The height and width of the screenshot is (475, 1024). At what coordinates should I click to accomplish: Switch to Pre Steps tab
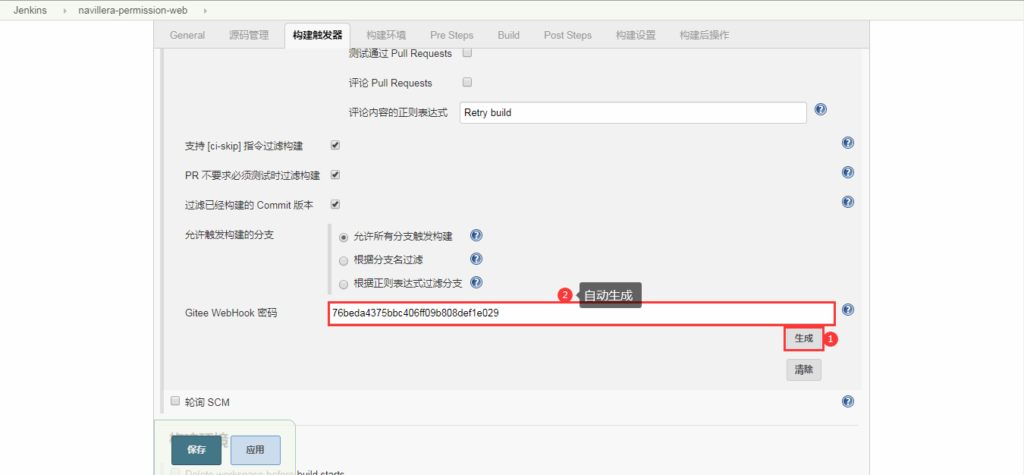click(x=452, y=35)
